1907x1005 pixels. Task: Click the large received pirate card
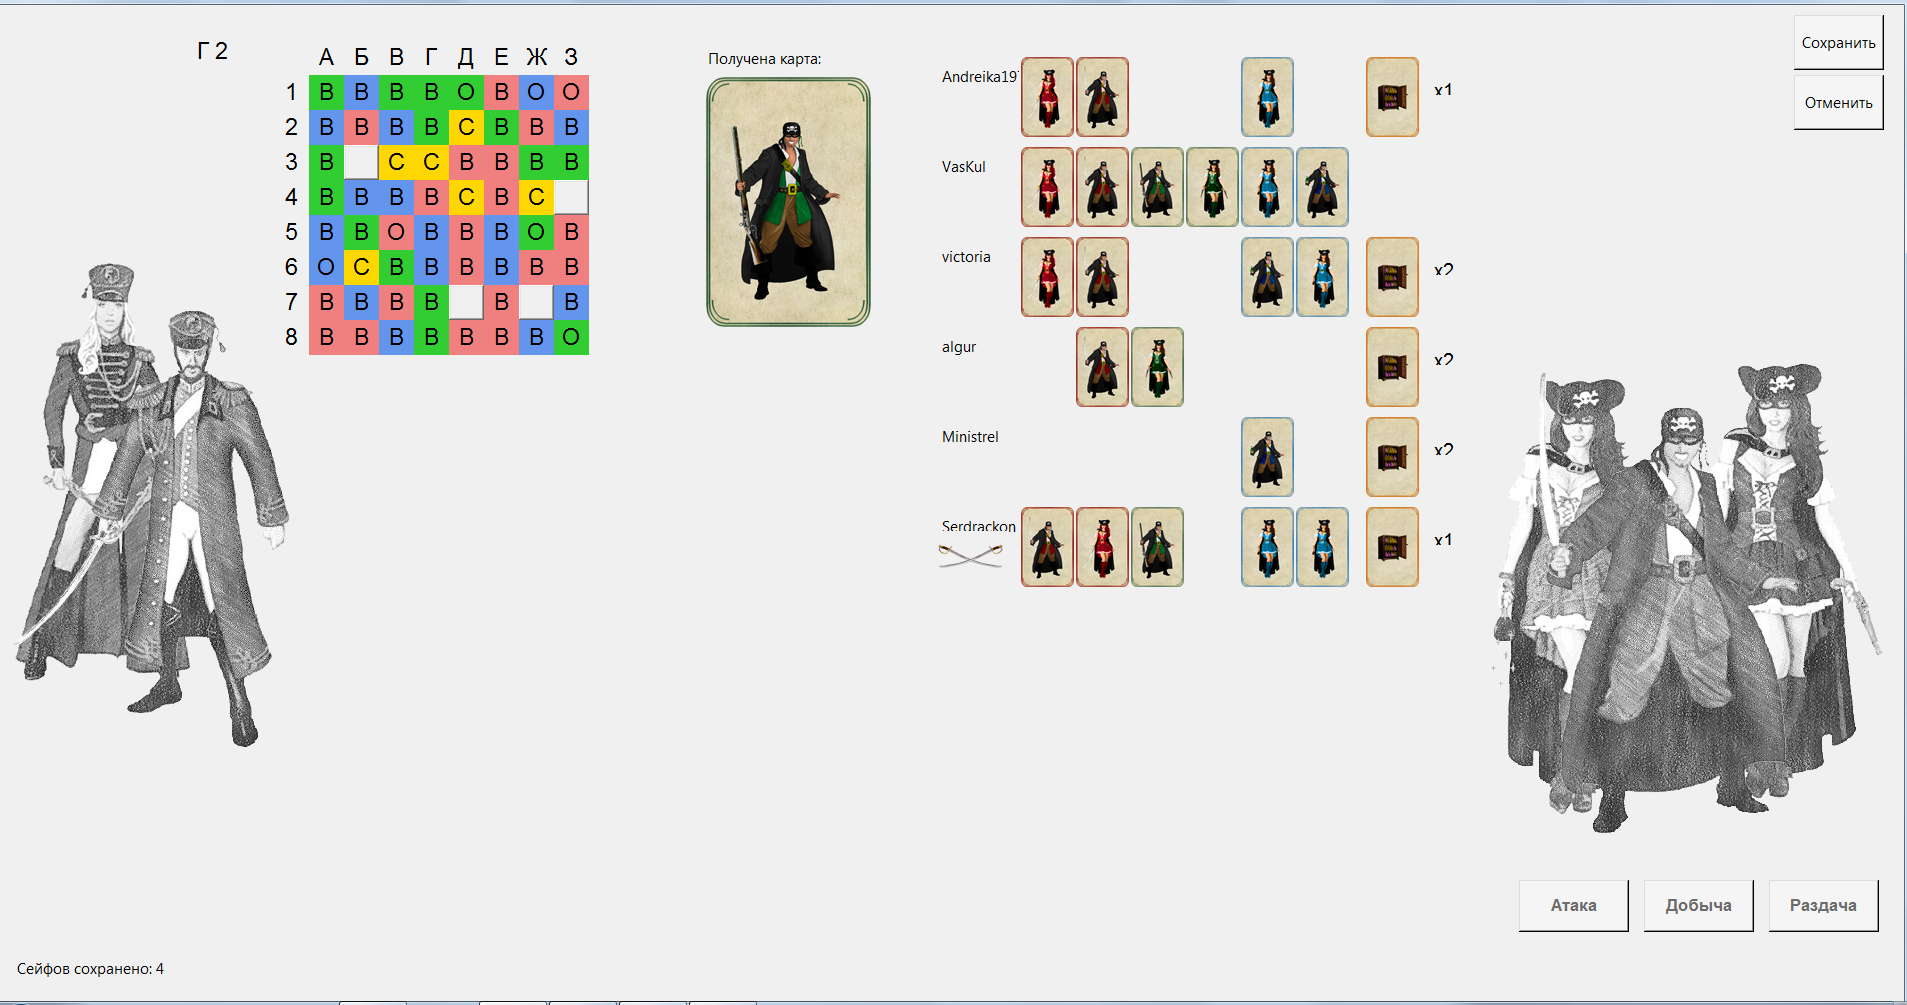tap(788, 202)
